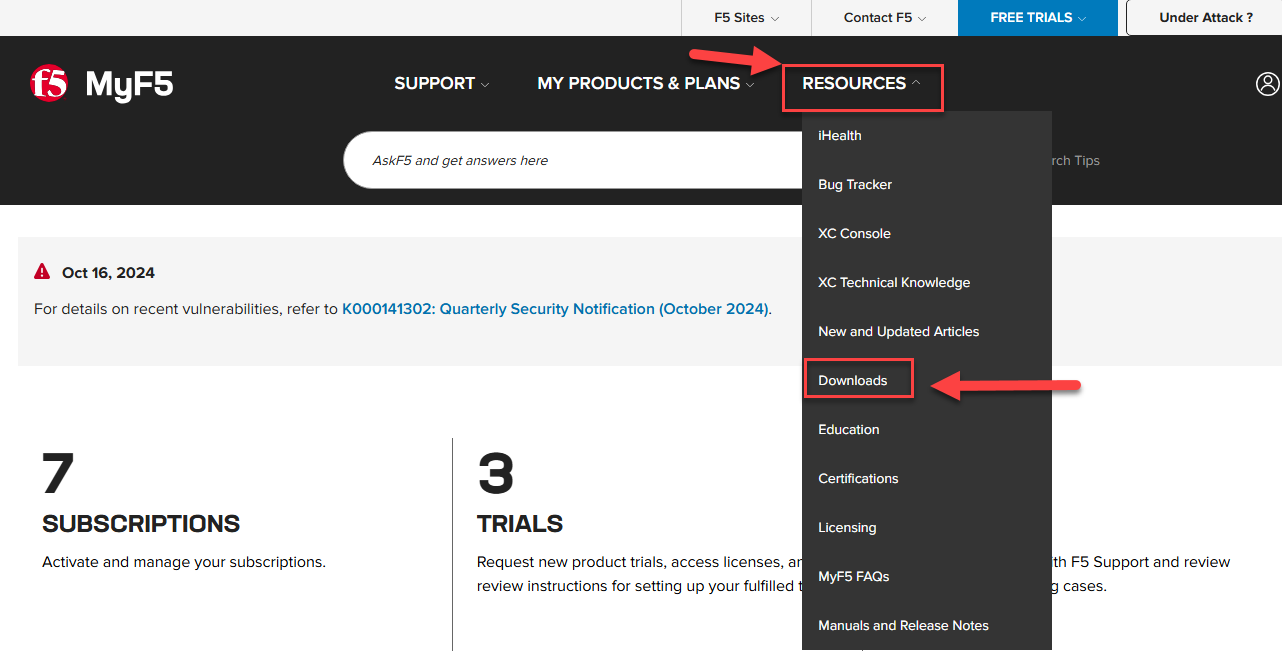1282x651 pixels.
Task: Open K000141302 Quarterly Security Notification link
Action: pyautogui.click(x=555, y=309)
